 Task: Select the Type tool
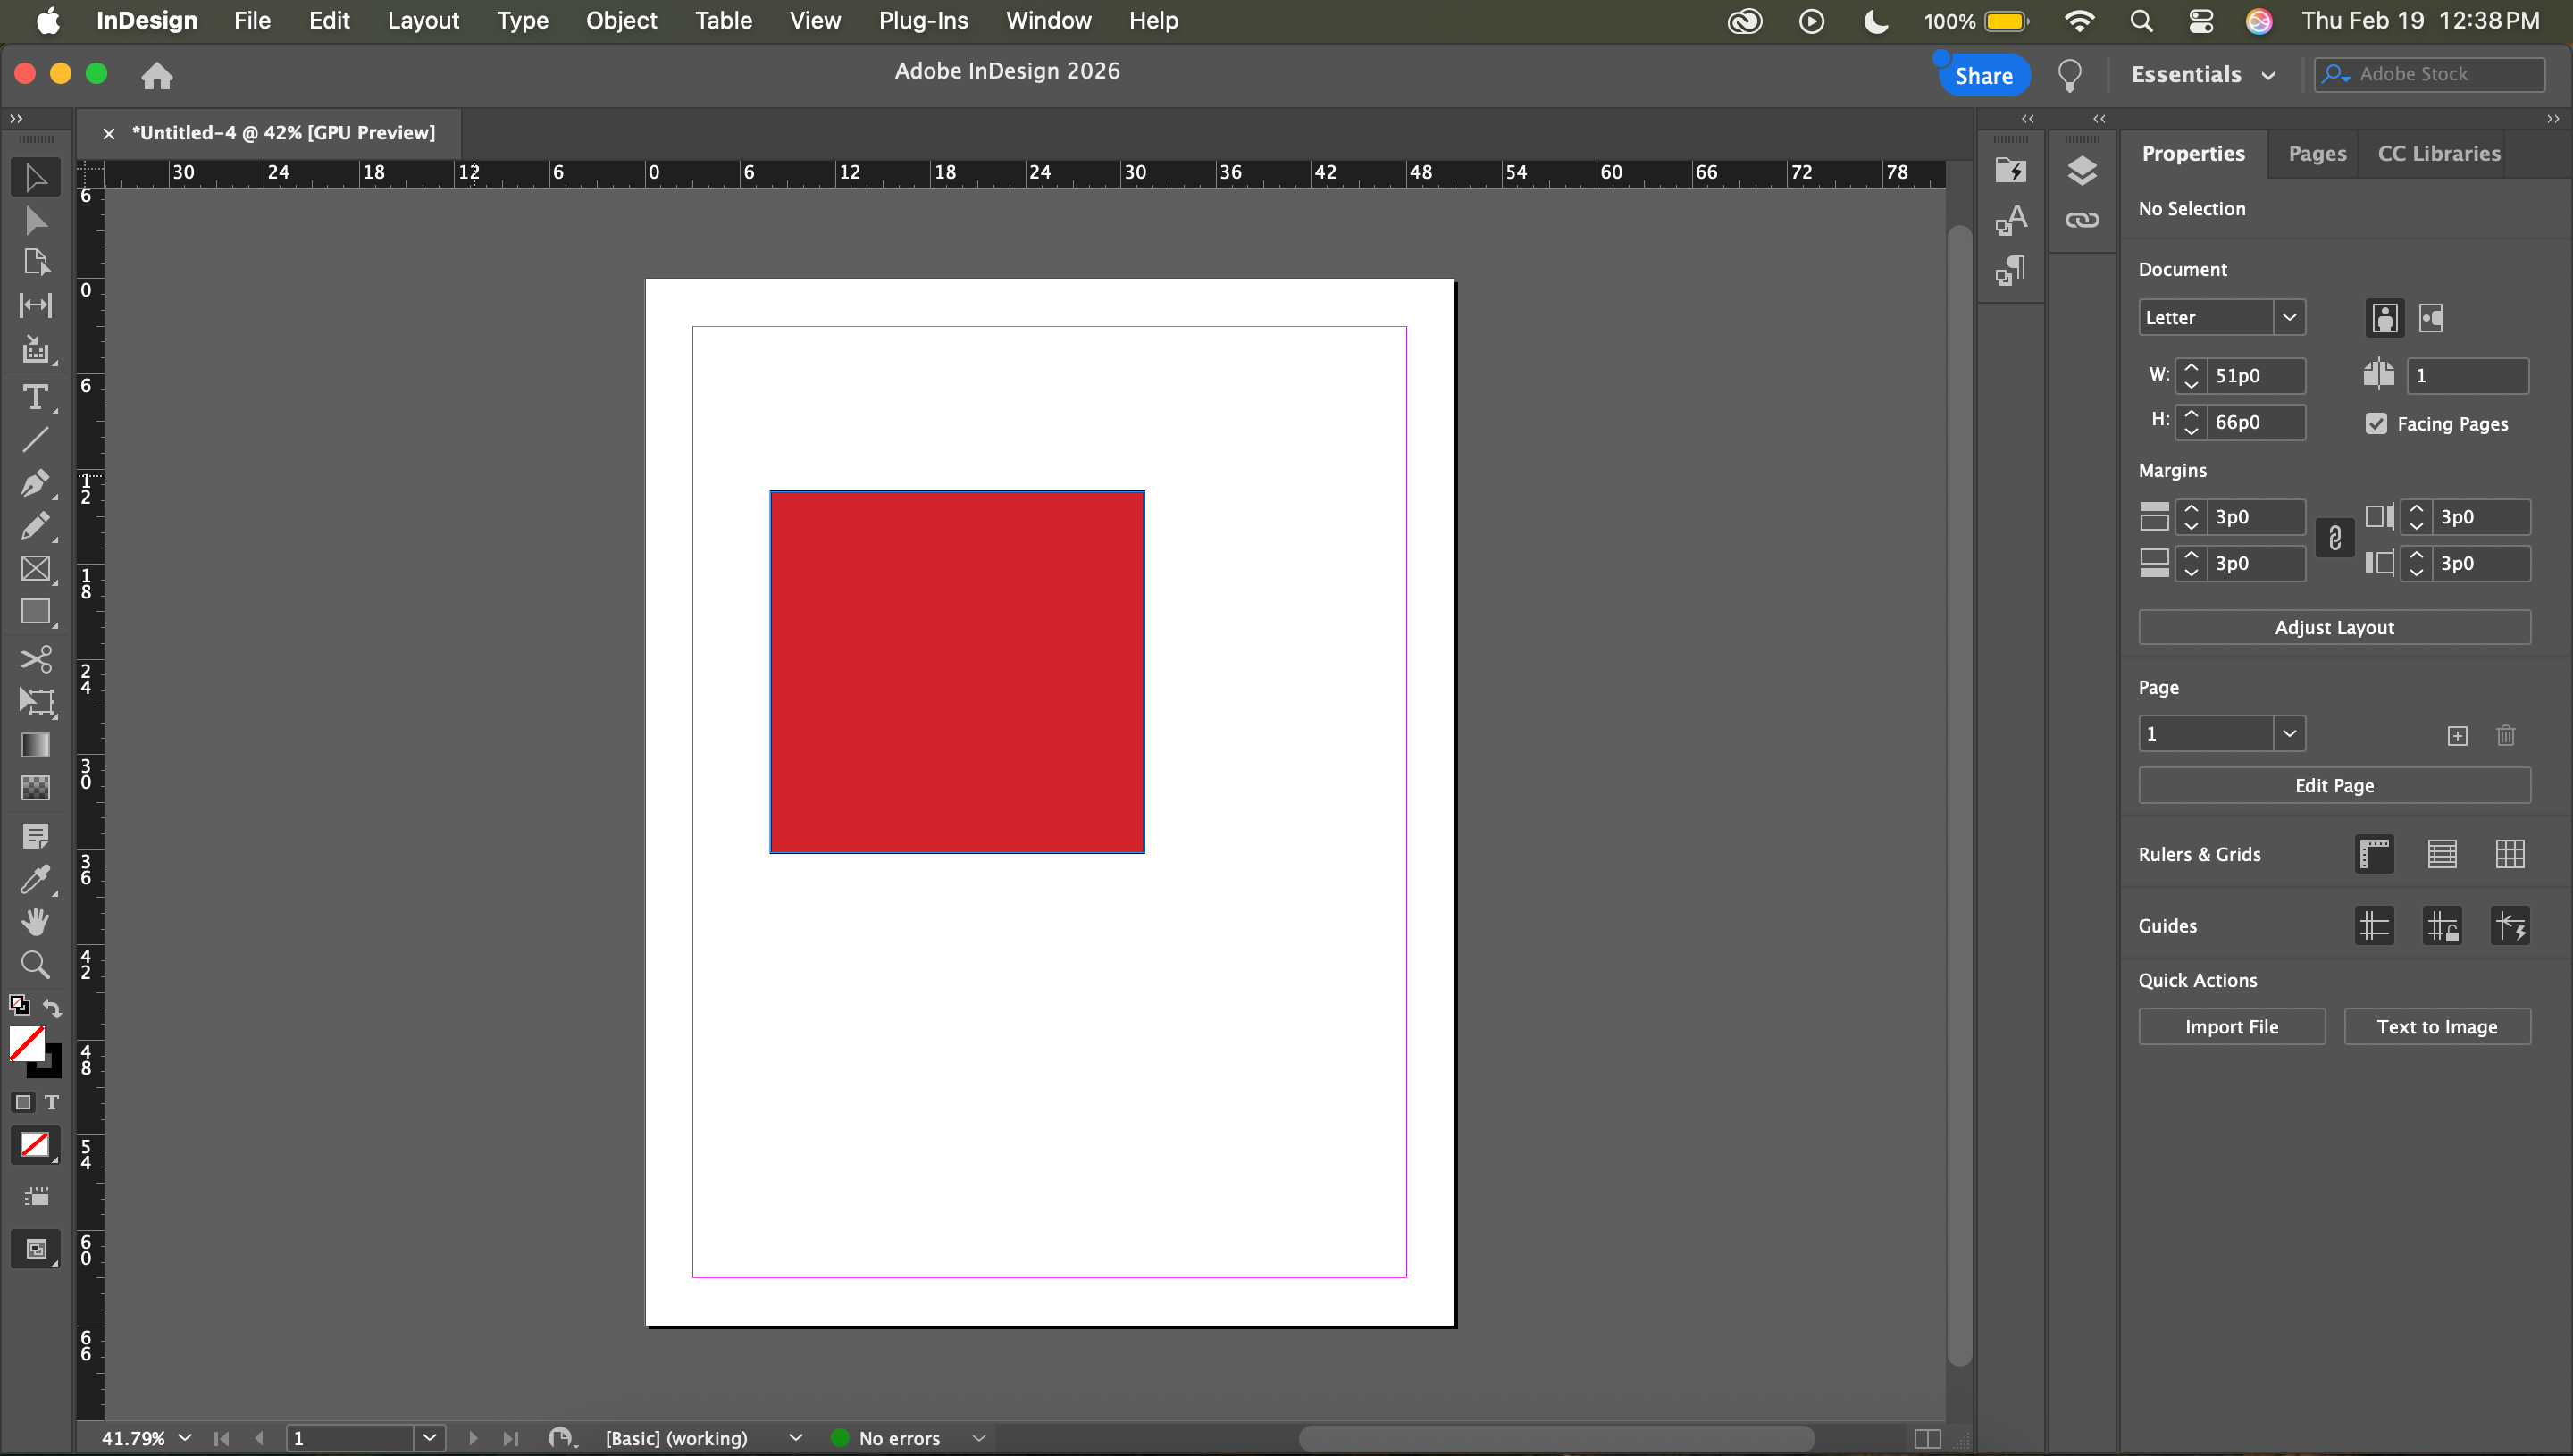pos(35,397)
